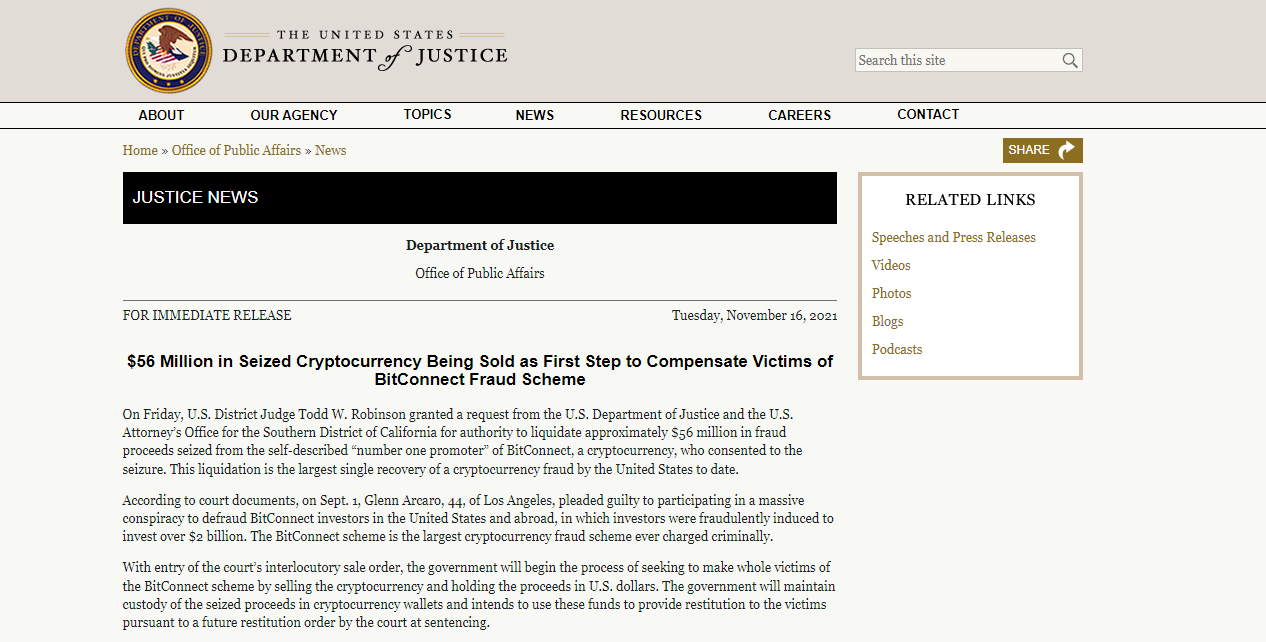The image size is (1266, 642).
Task: Click Office of Public Affairs subheading
Action: click(x=480, y=273)
